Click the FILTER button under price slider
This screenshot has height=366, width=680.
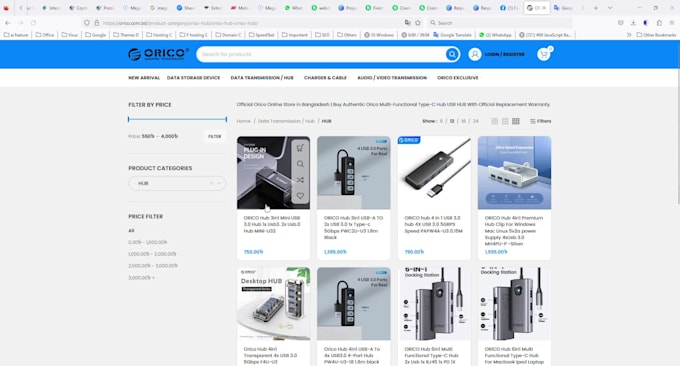[x=215, y=136]
